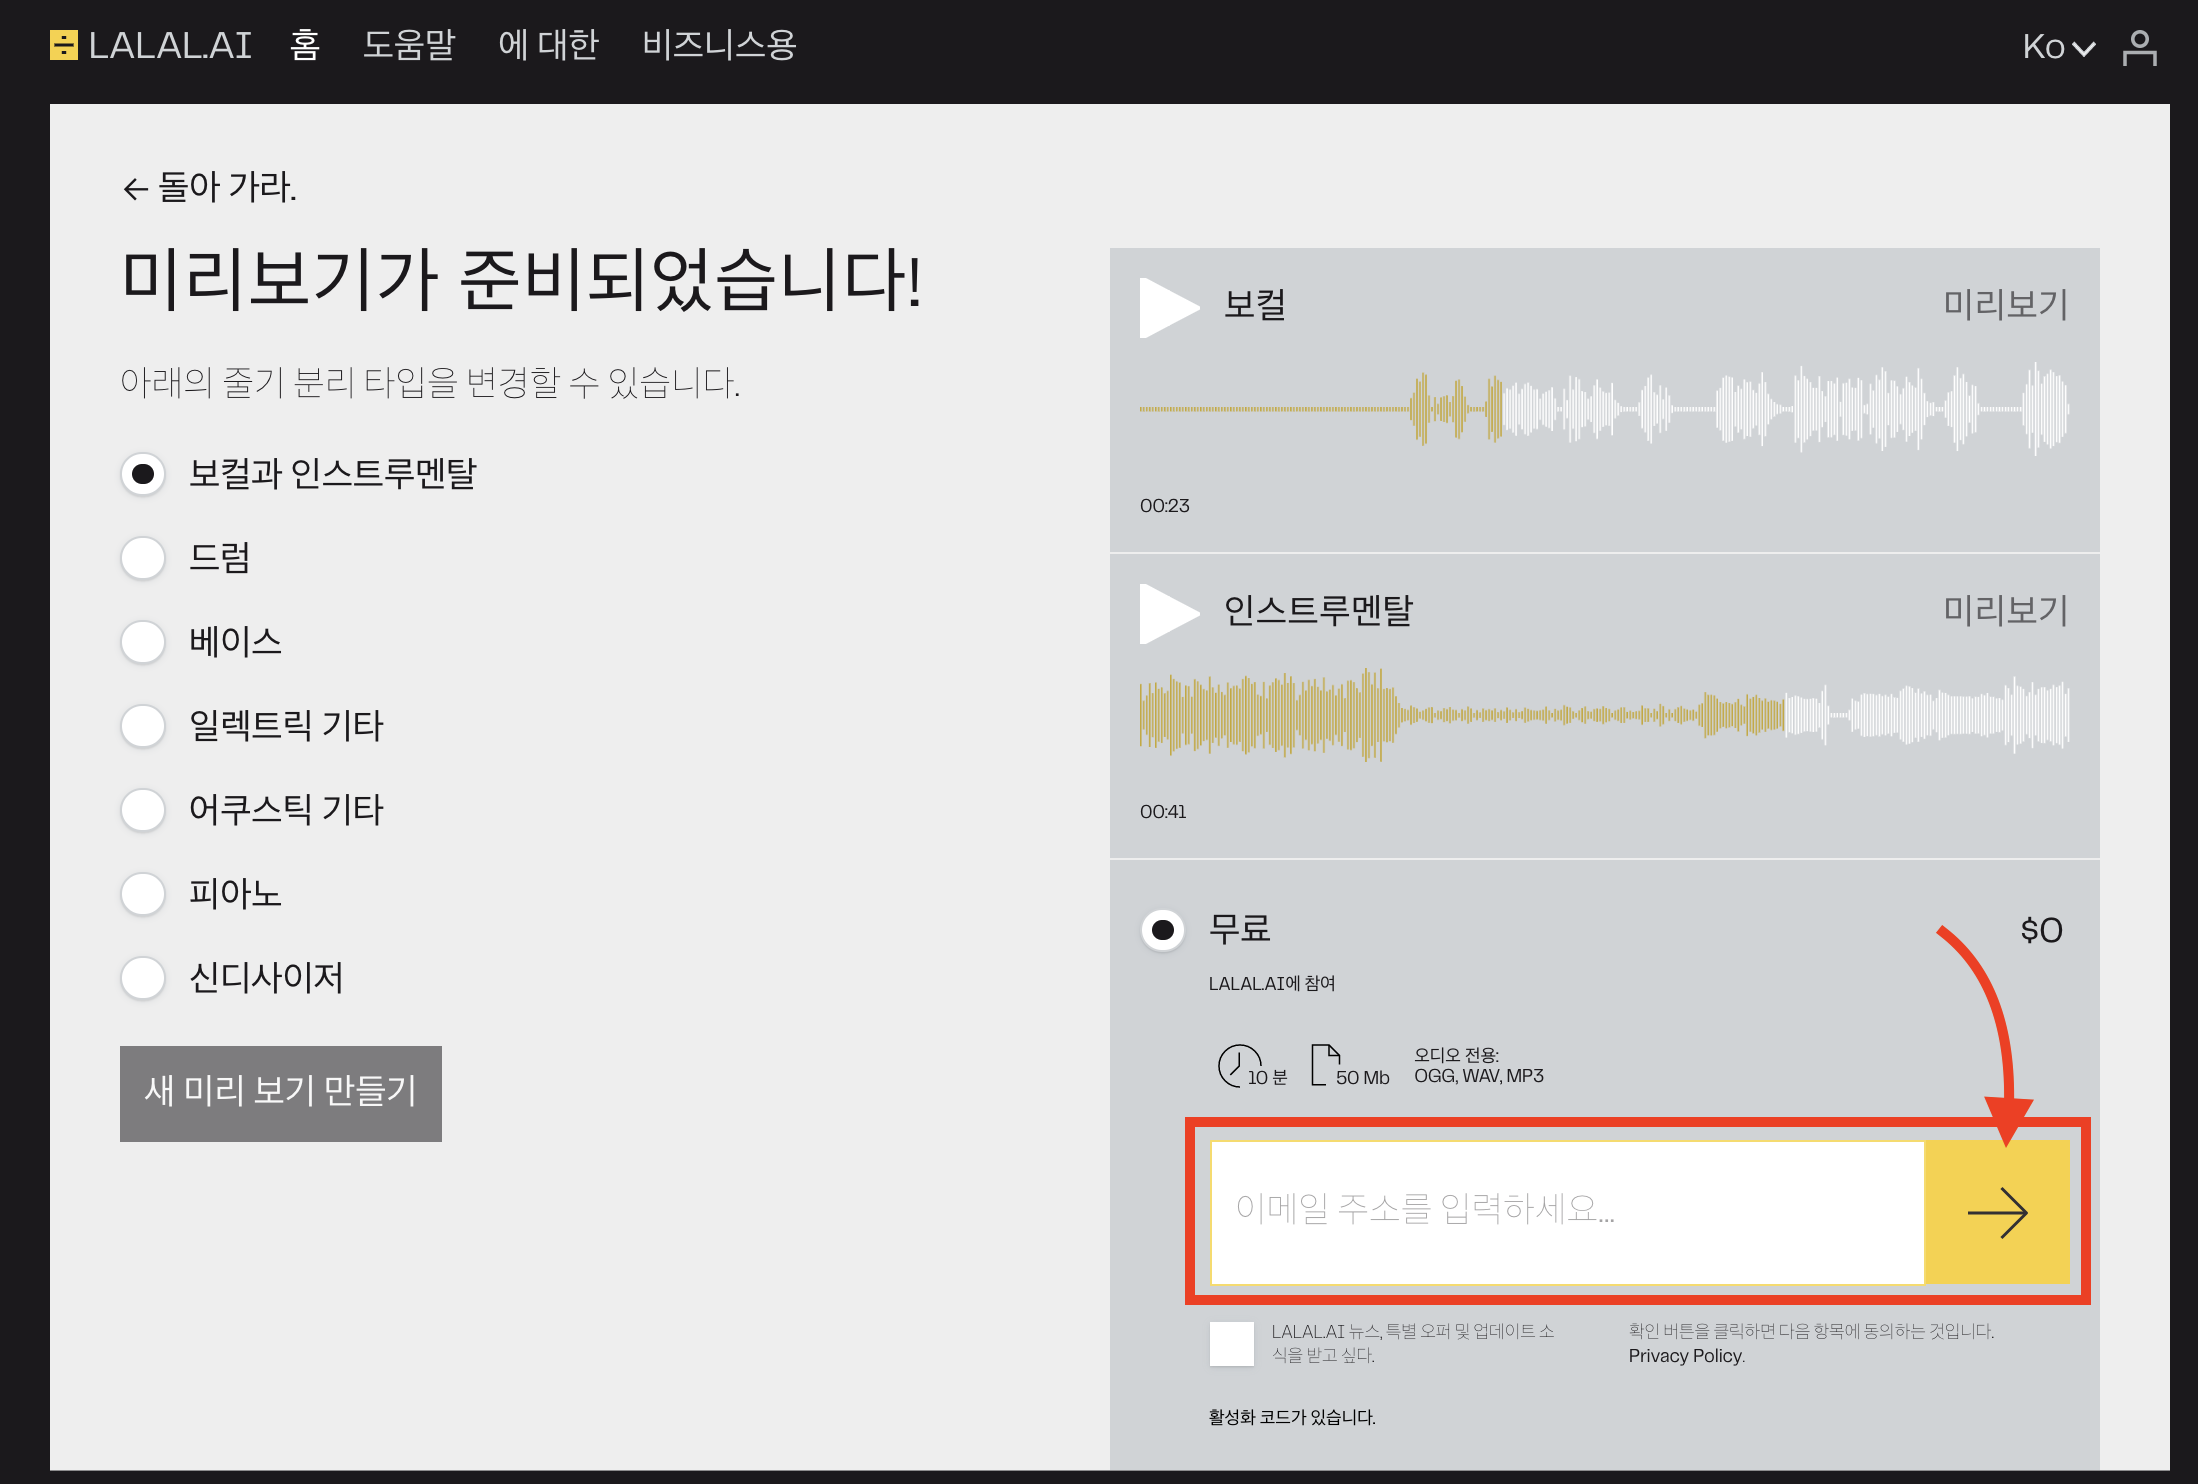Click the 50 Mb file icon
The height and width of the screenshot is (1484, 2198).
(x=1325, y=1065)
